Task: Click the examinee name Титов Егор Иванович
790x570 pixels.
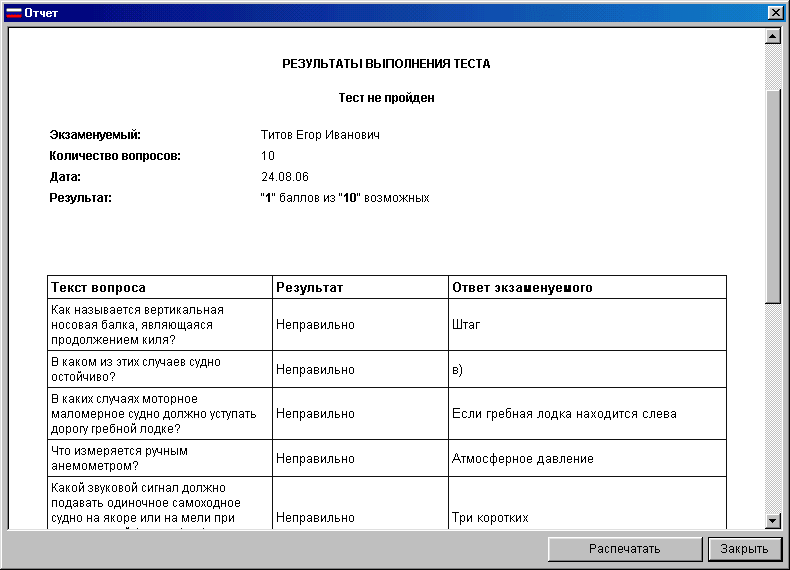Action: point(320,135)
